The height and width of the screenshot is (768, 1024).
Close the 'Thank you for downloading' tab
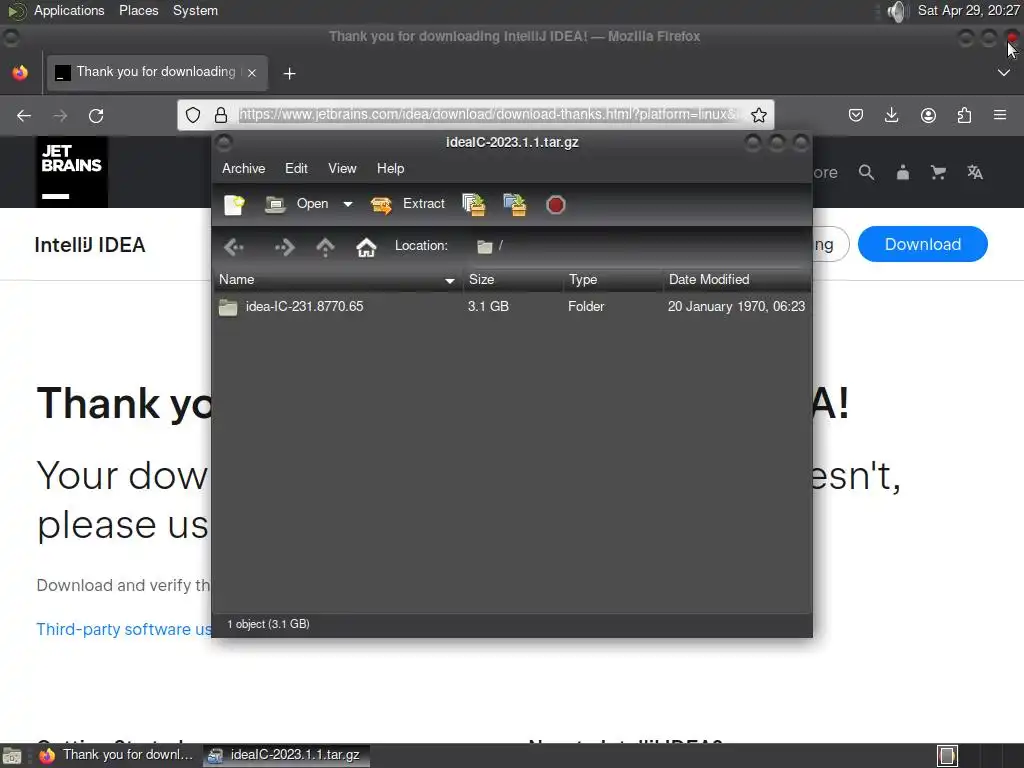tap(252, 73)
